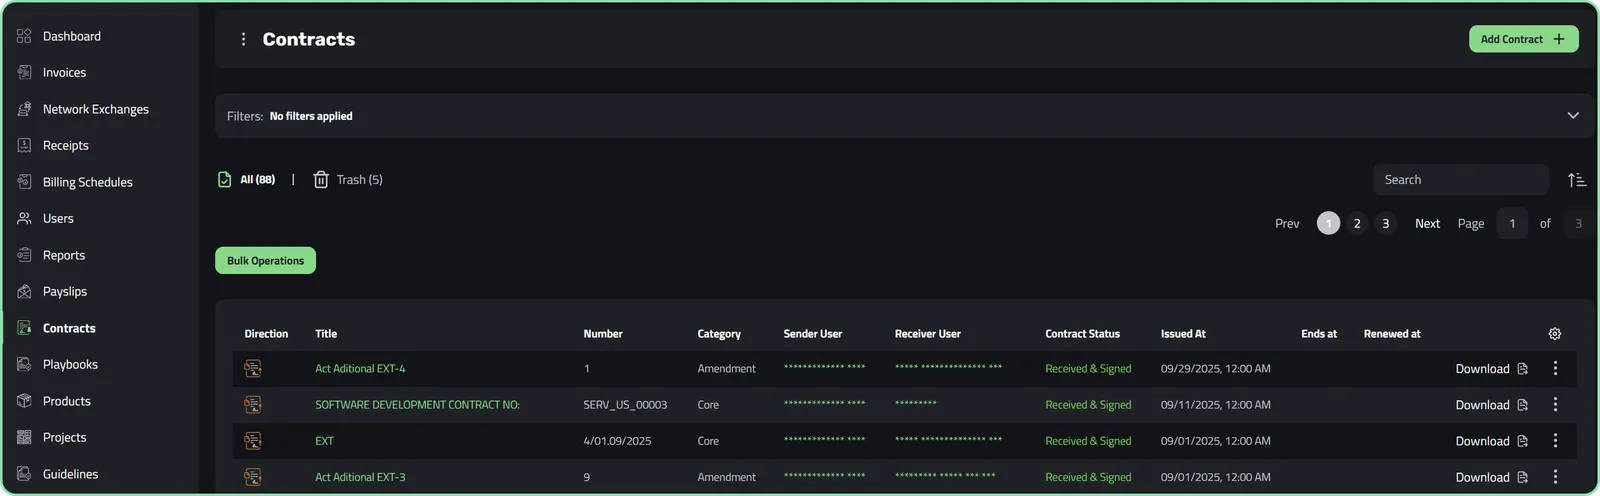Click direction icon for Act Aditional EXT-4
Viewport: 1600px width, 496px height.
tap(253, 369)
